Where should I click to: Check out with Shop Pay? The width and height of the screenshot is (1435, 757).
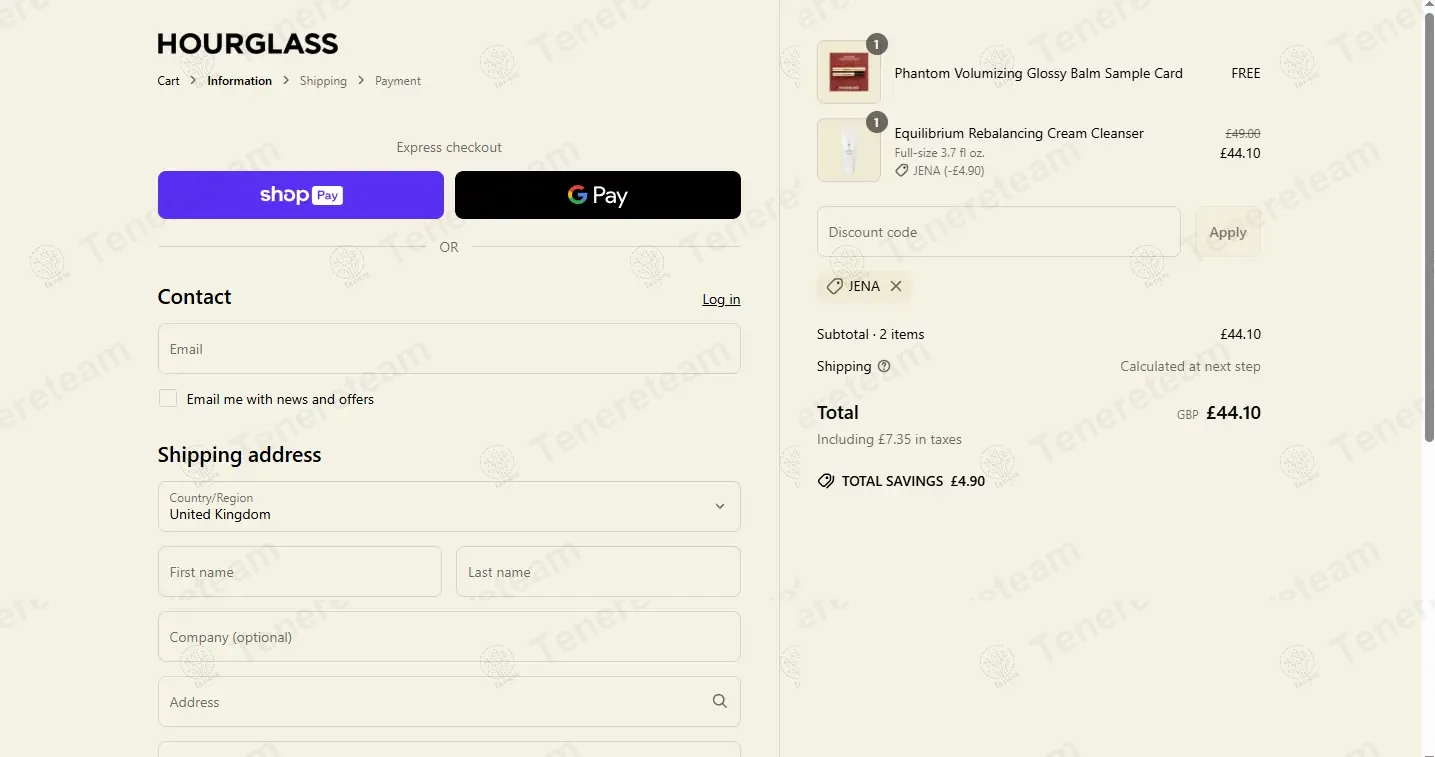301,195
